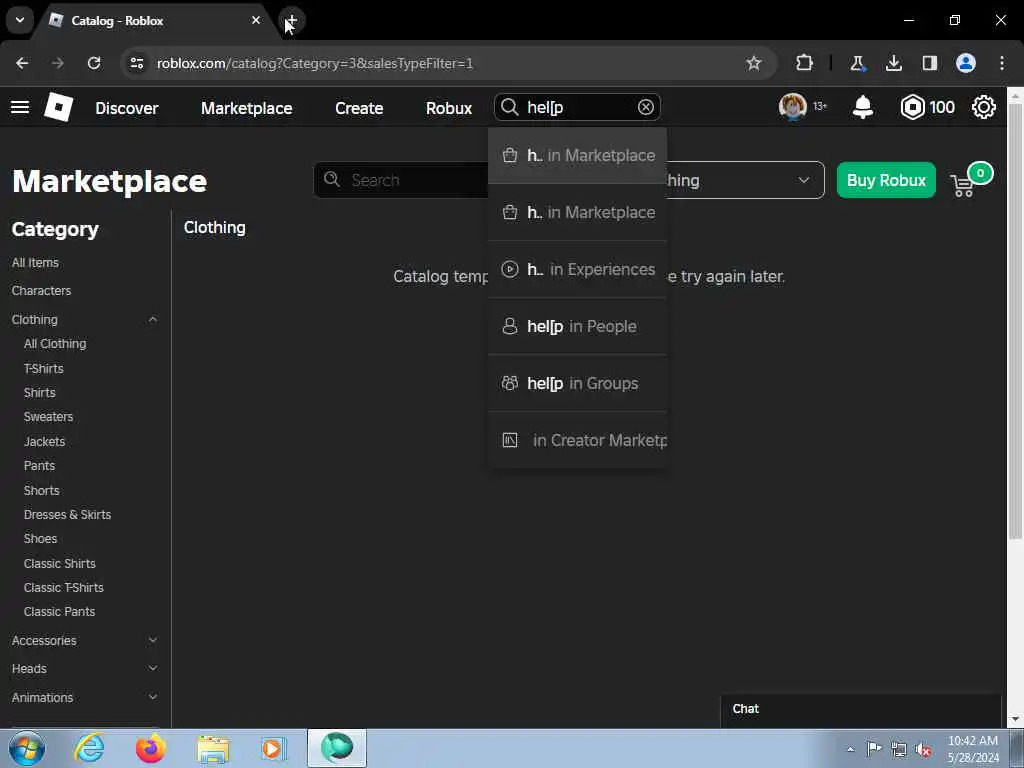Click the Buy Robux button

coord(886,180)
